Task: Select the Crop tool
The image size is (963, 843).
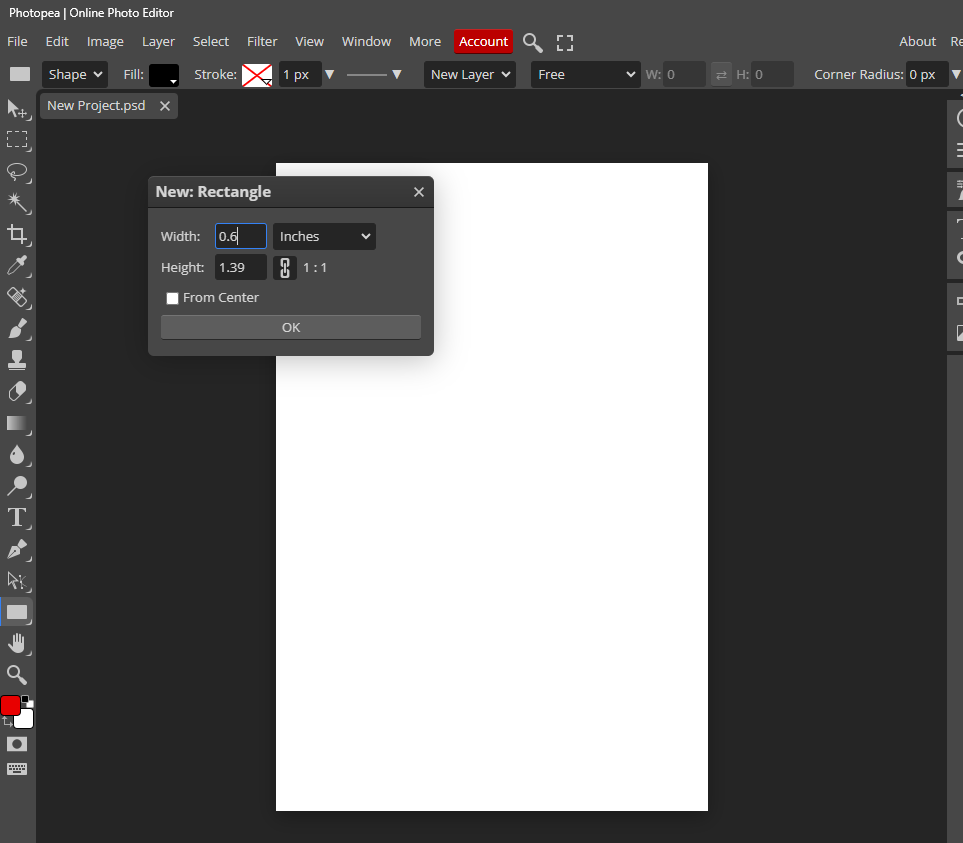Action: click(x=17, y=234)
